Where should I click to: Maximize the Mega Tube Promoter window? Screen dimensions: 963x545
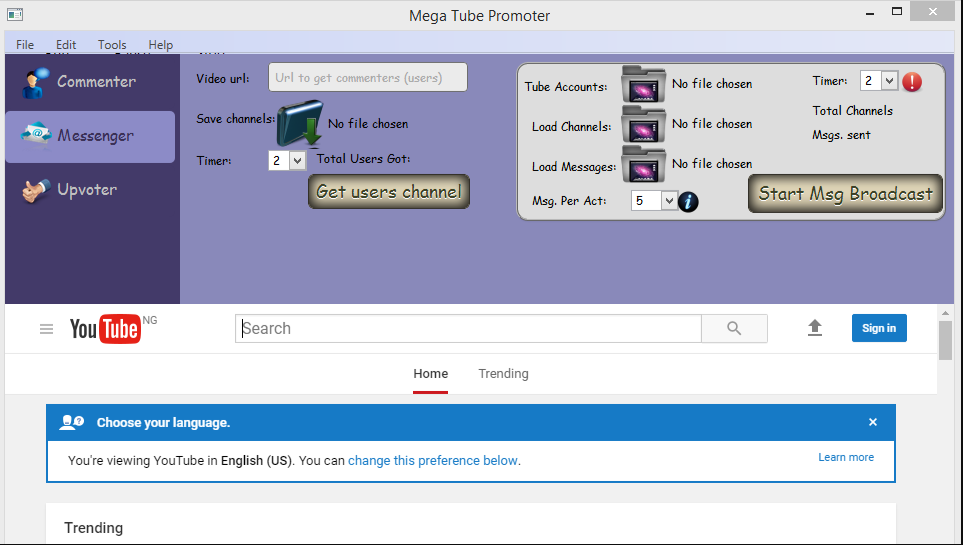[897, 11]
